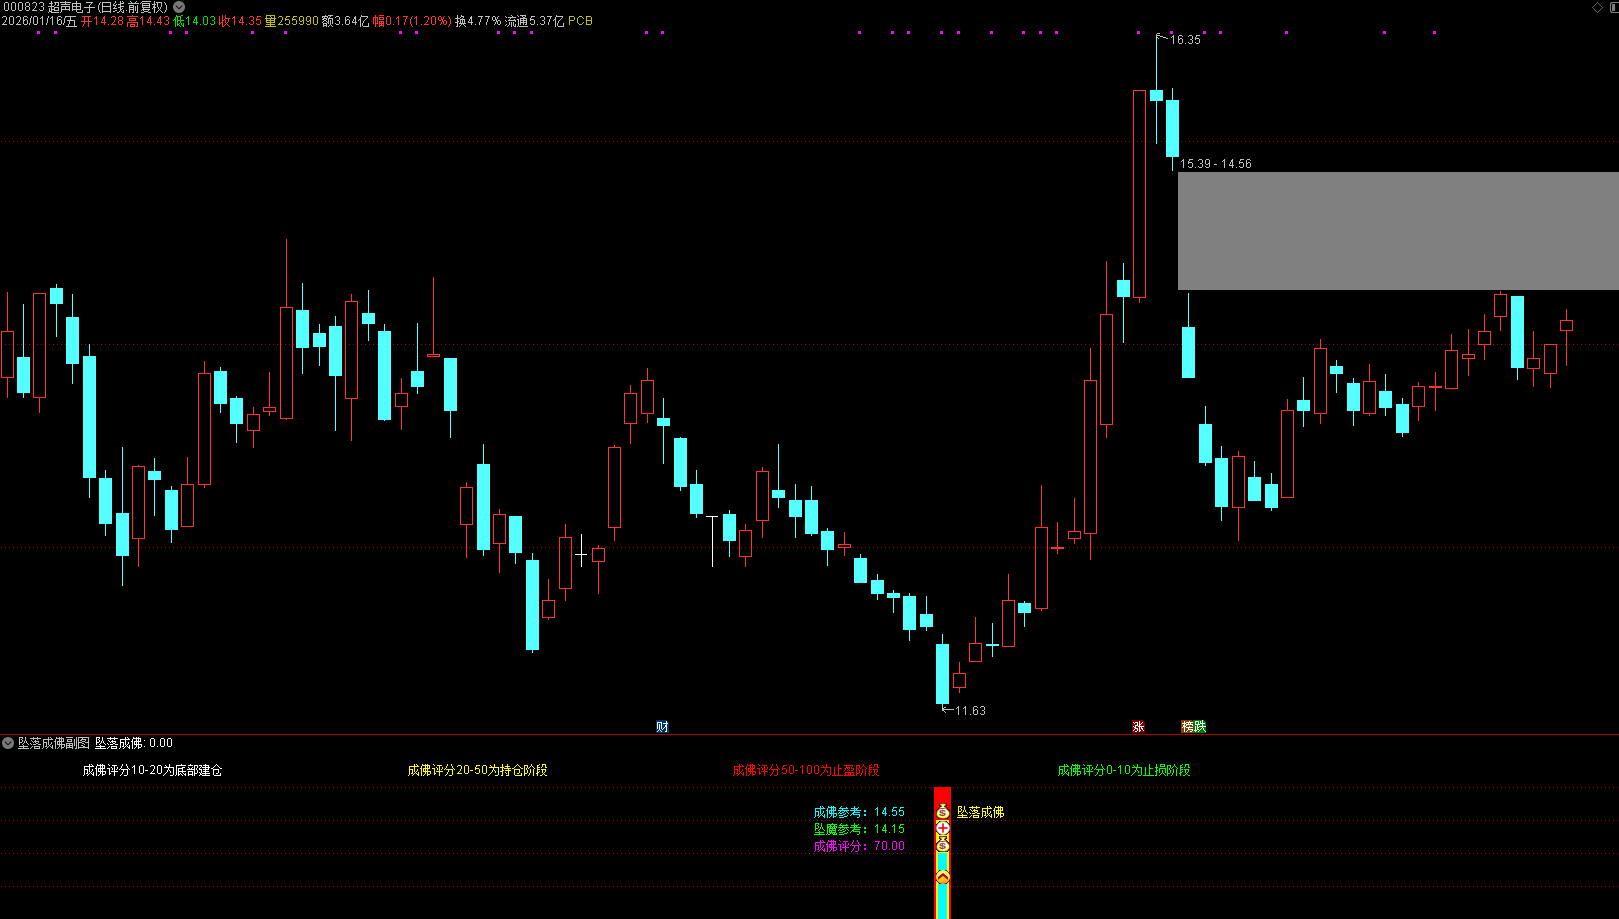Click the 坠落成佛副图 indicator name
This screenshot has width=1619, height=919.
point(54,743)
